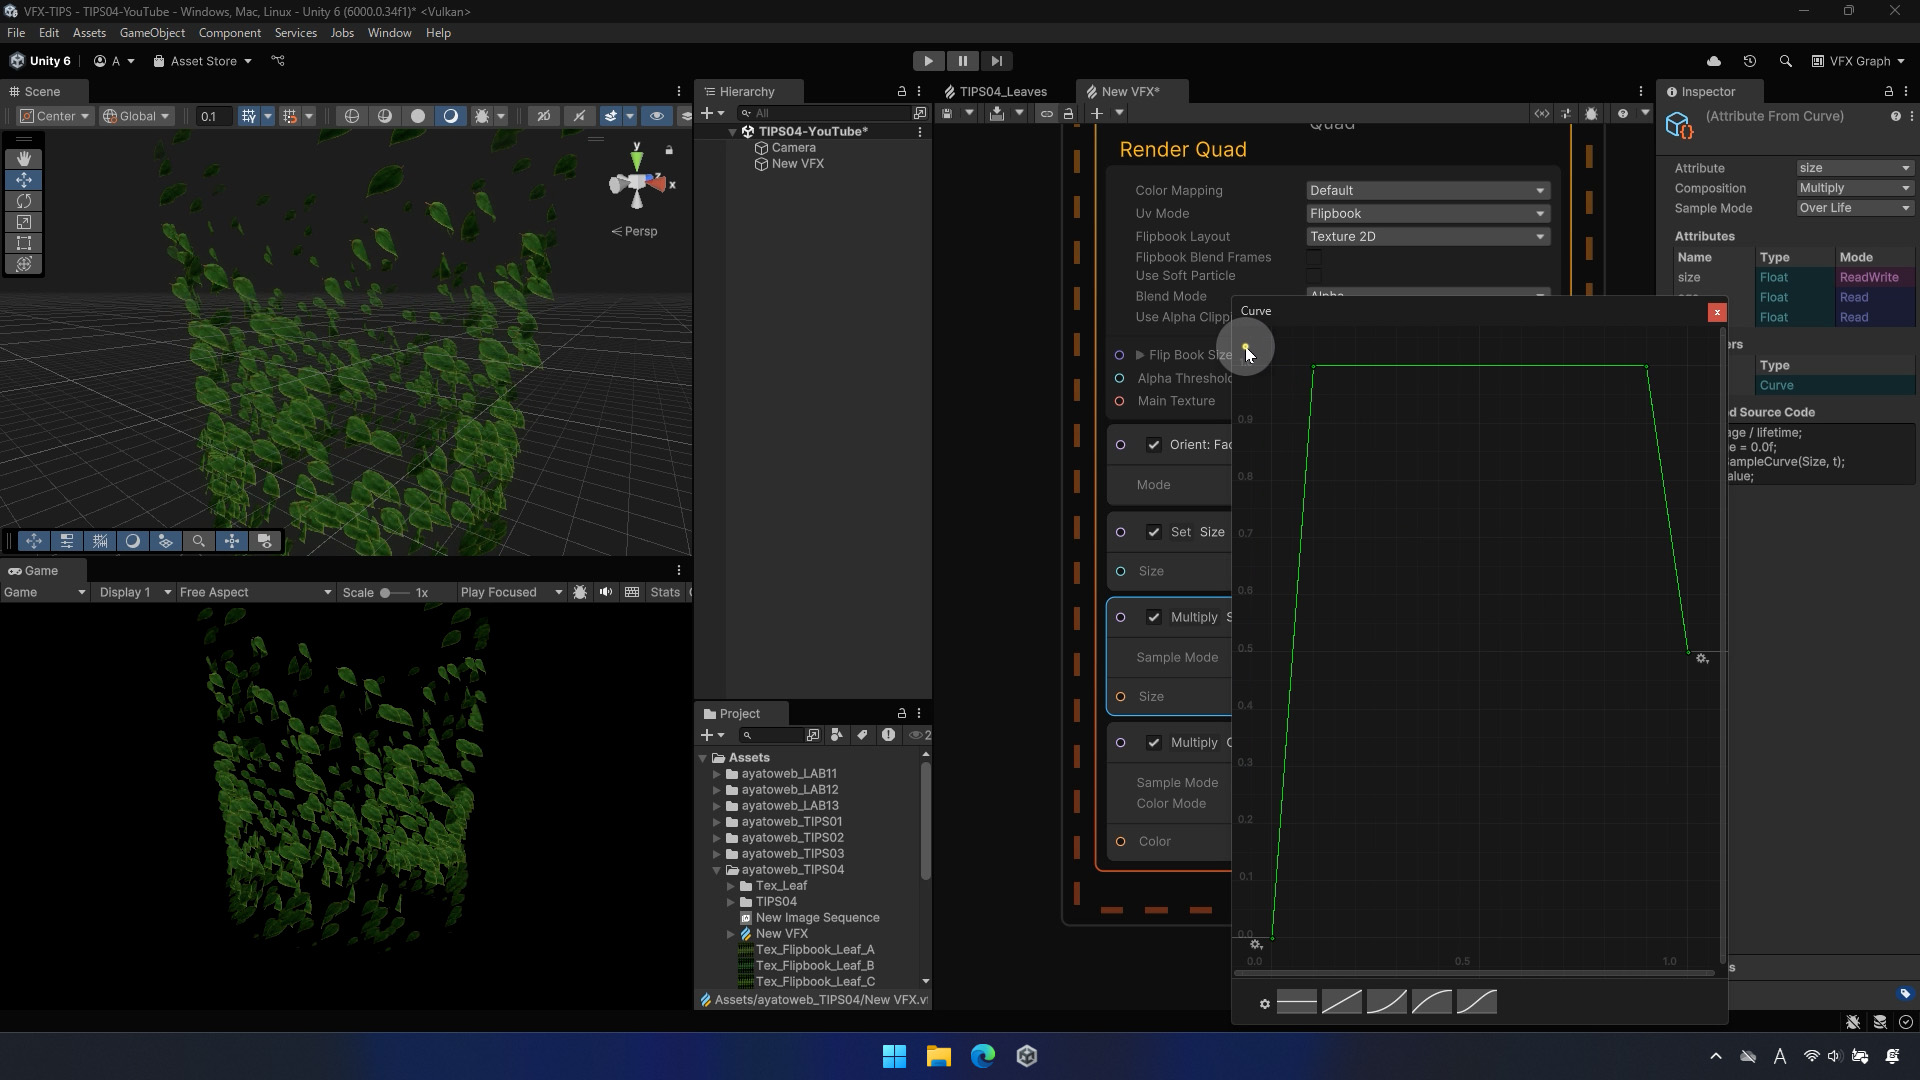Viewport: 1920px width, 1080px height.
Task: Select the Rotate tool in Scene
Action: point(24,201)
